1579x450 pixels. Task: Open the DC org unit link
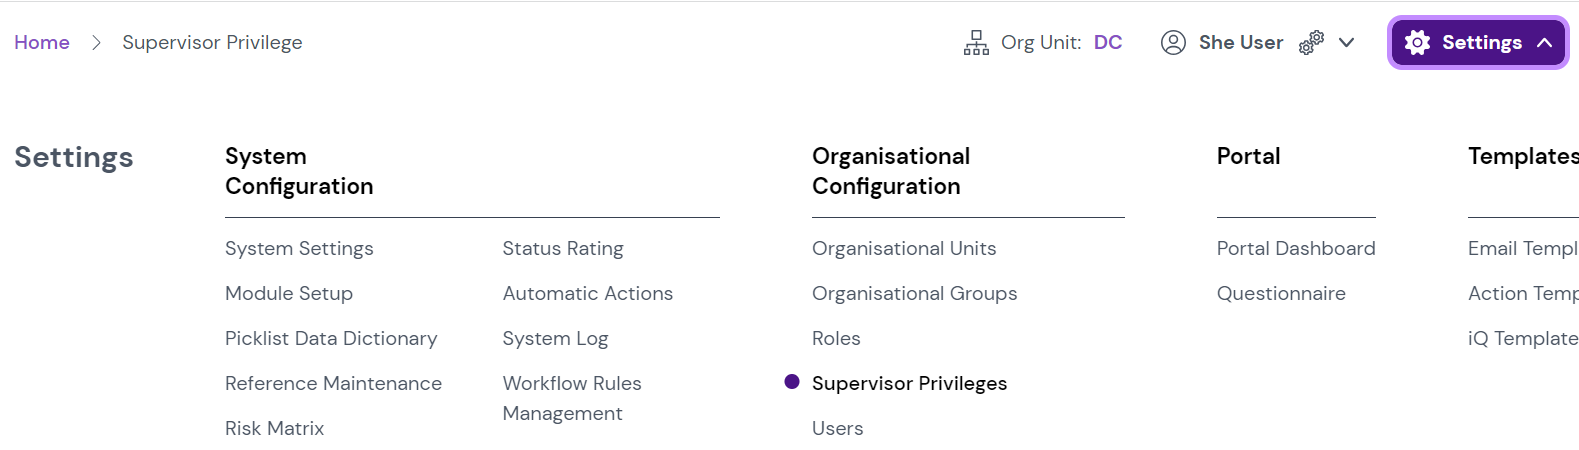point(1108,42)
